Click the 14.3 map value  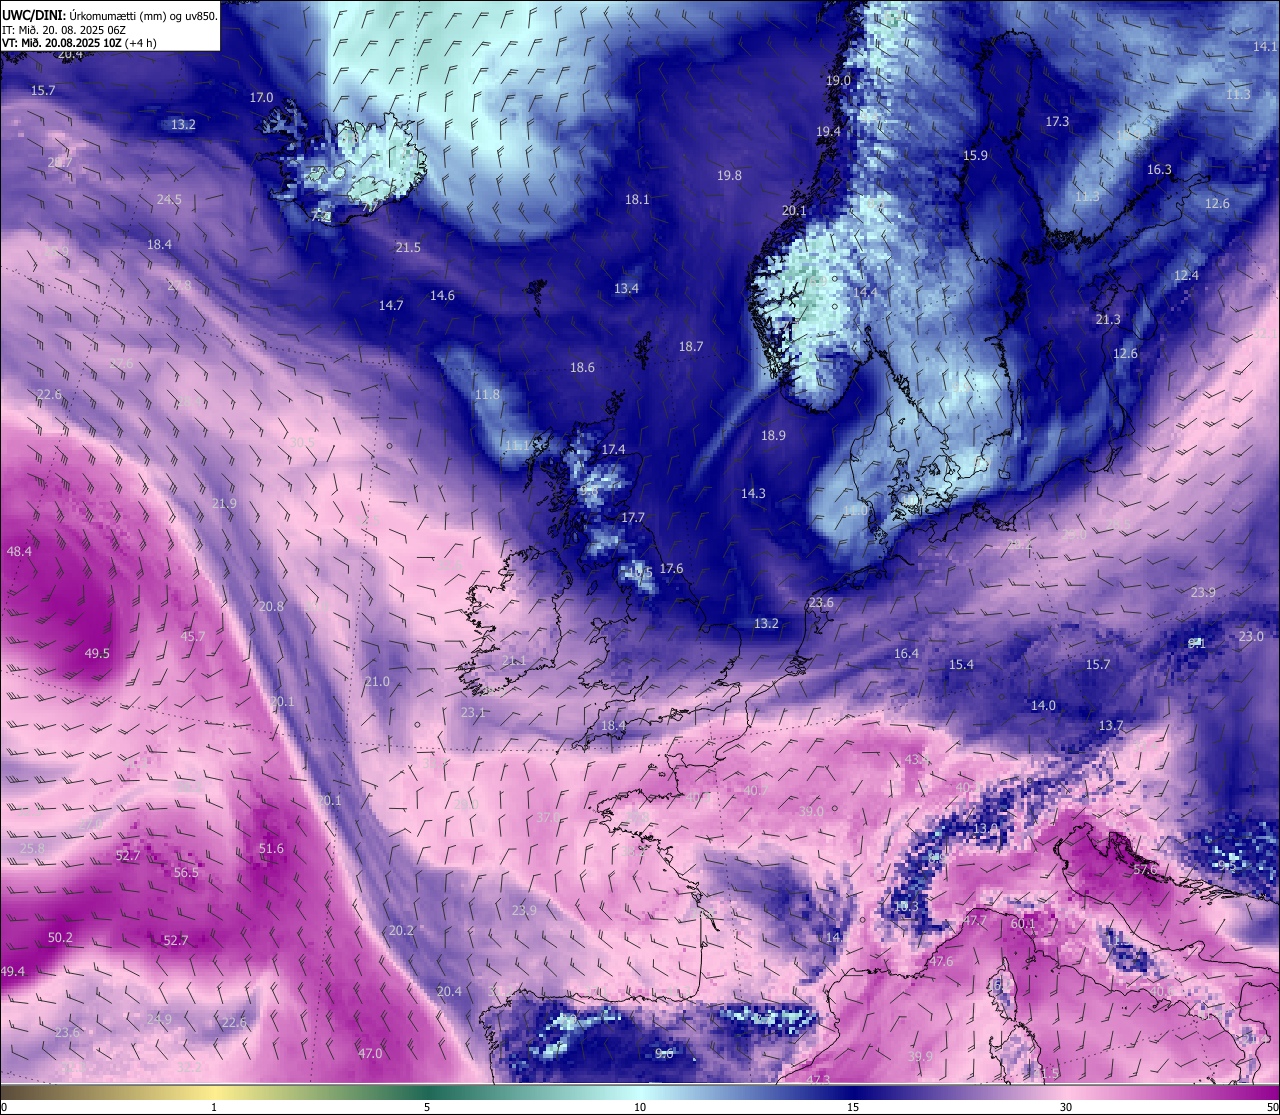click(753, 494)
